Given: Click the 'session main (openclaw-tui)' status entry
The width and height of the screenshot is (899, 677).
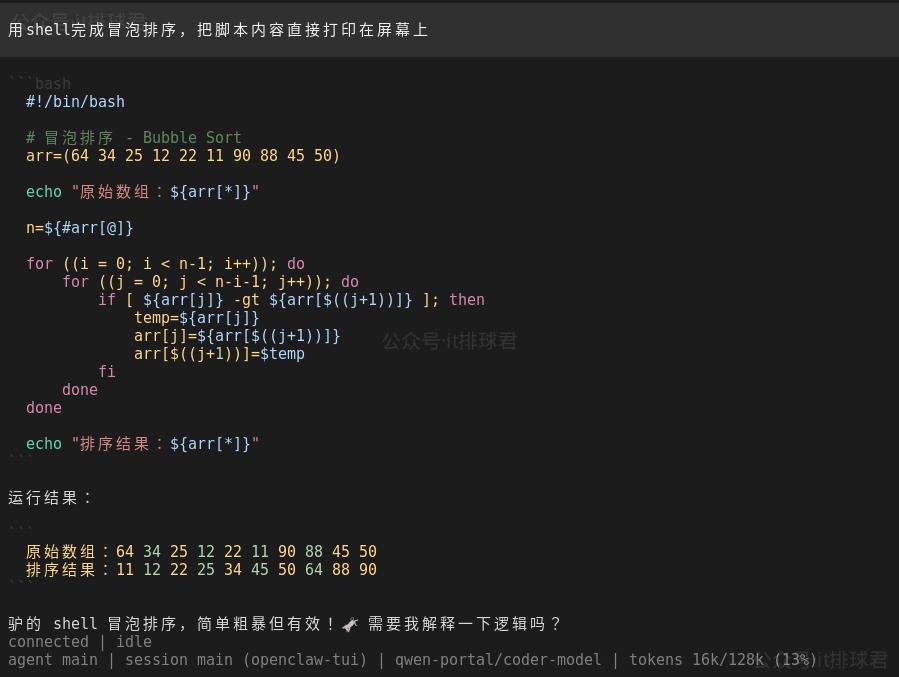Looking at the screenshot, I should (246, 660).
